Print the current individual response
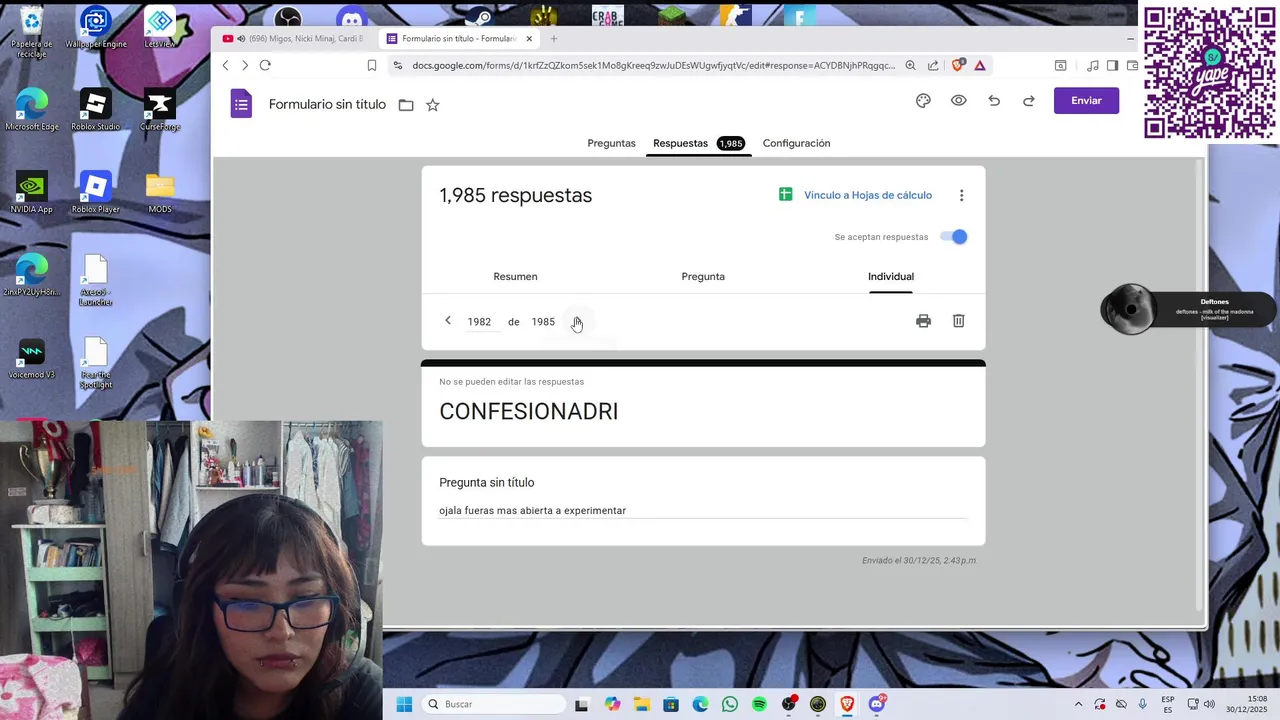Image resolution: width=1280 pixels, height=720 pixels. pos(923,321)
